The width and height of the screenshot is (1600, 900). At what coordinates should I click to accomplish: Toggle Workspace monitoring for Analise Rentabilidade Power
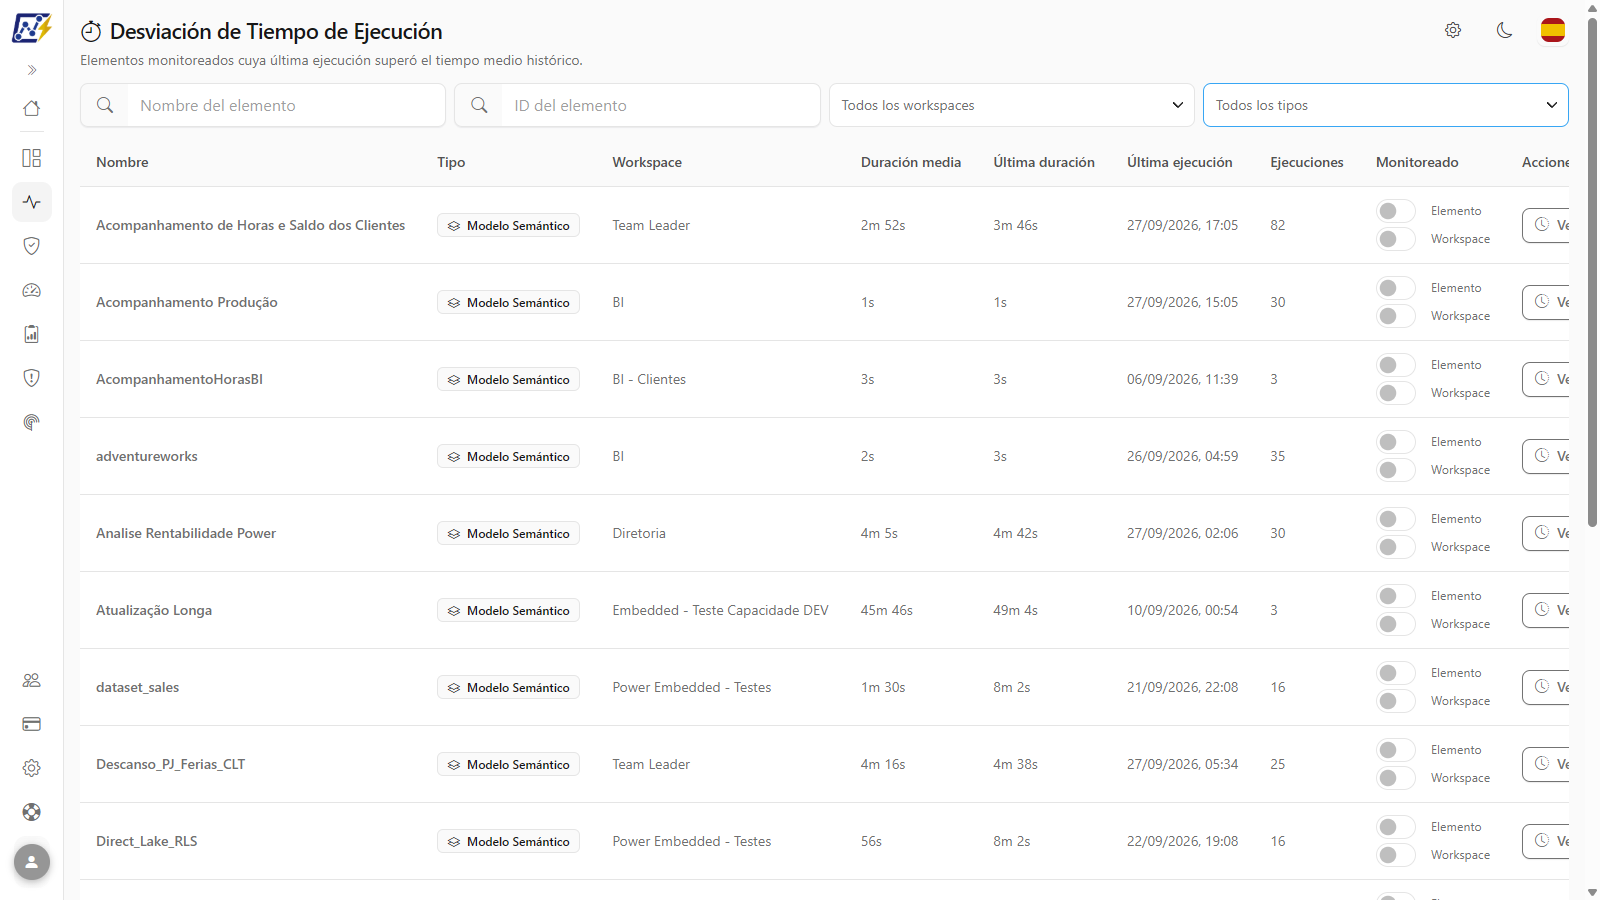coord(1396,547)
